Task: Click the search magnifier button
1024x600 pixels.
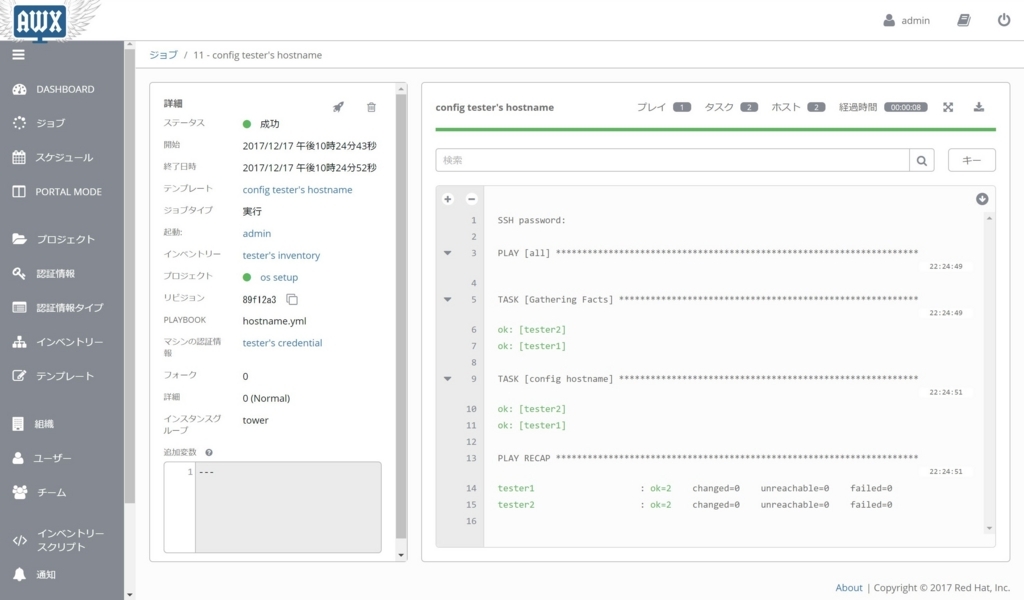Action: [x=921, y=161]
